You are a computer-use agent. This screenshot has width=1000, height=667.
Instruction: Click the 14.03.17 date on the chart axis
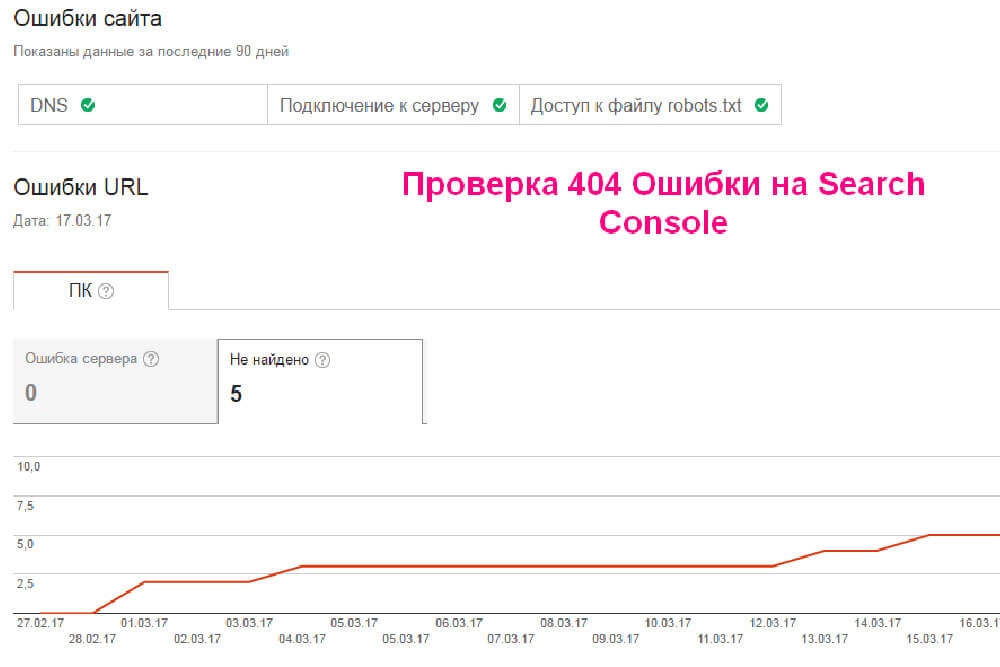878,622
